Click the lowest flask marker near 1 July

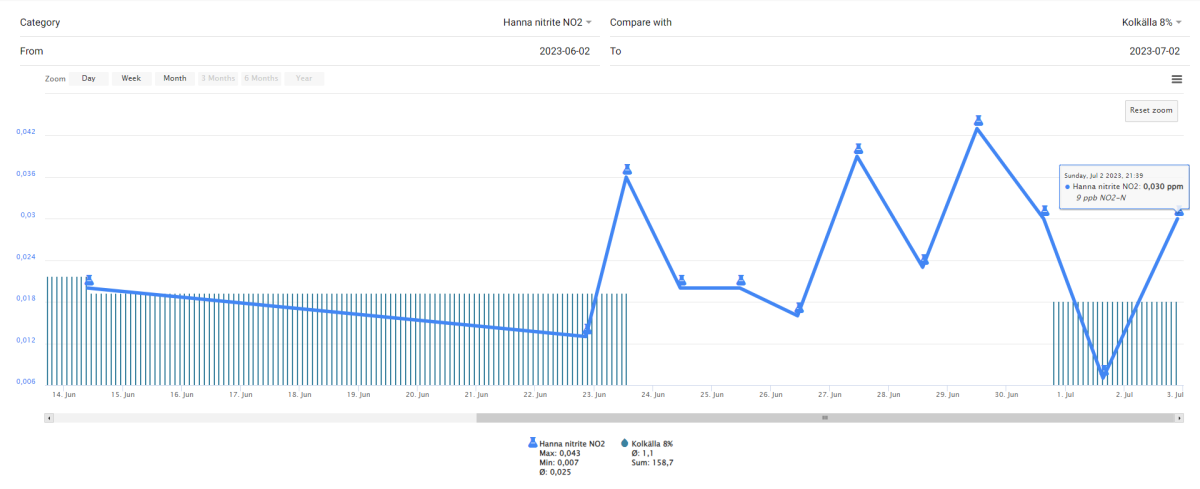1104,373
